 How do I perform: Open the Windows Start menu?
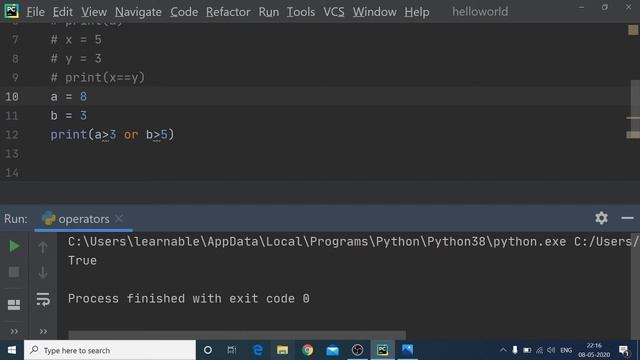[x=12, y=350]
